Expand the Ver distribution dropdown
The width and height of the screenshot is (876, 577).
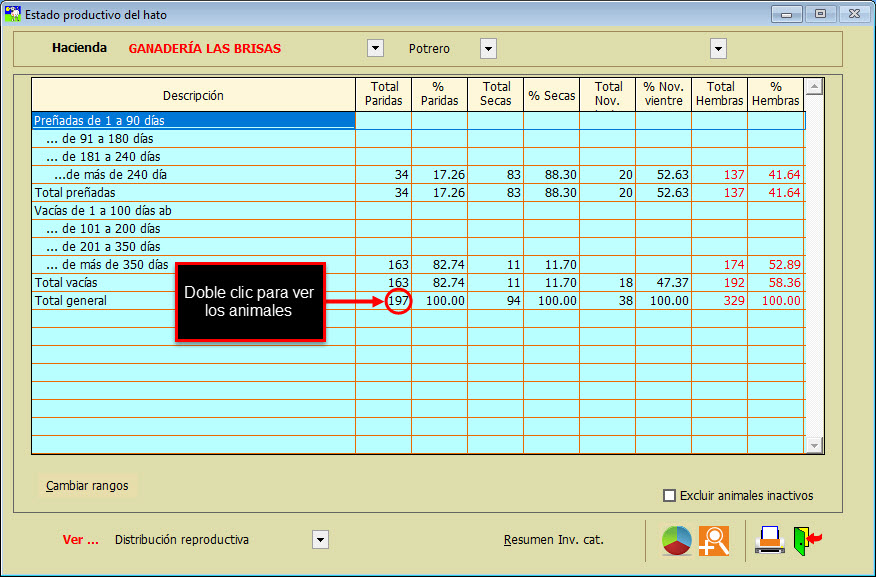pyautogui.click(x=320, y=540)
